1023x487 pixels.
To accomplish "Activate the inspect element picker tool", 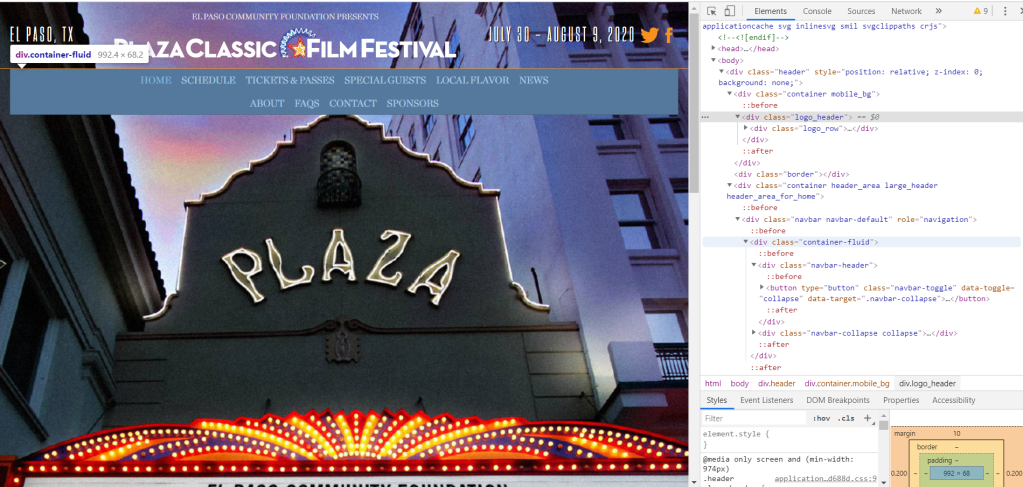I will tap(710, 11).
